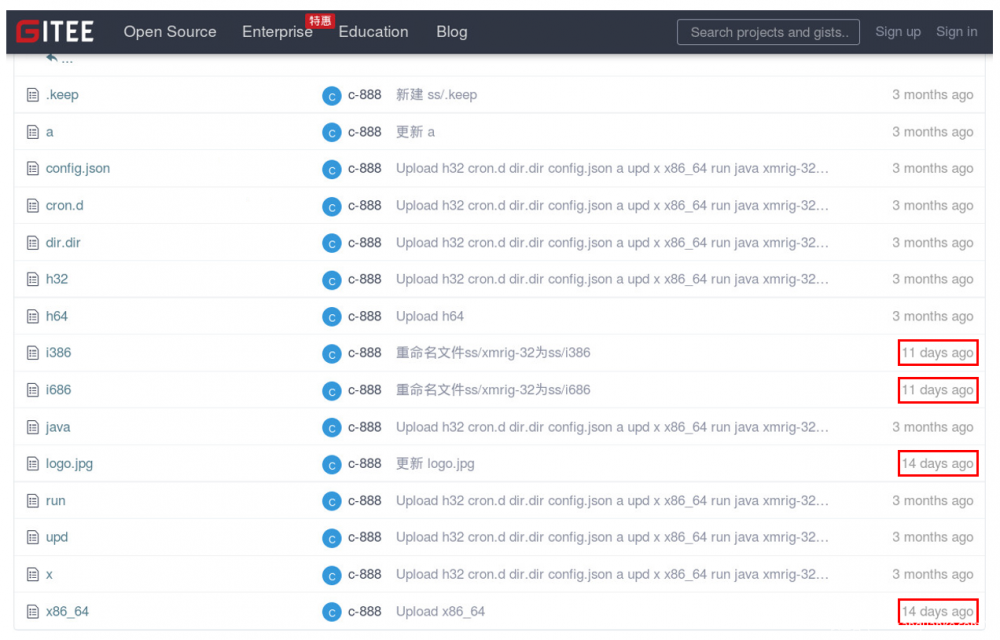Open the config.json file
Viewport: 1000px width, 640px height.
78,168
